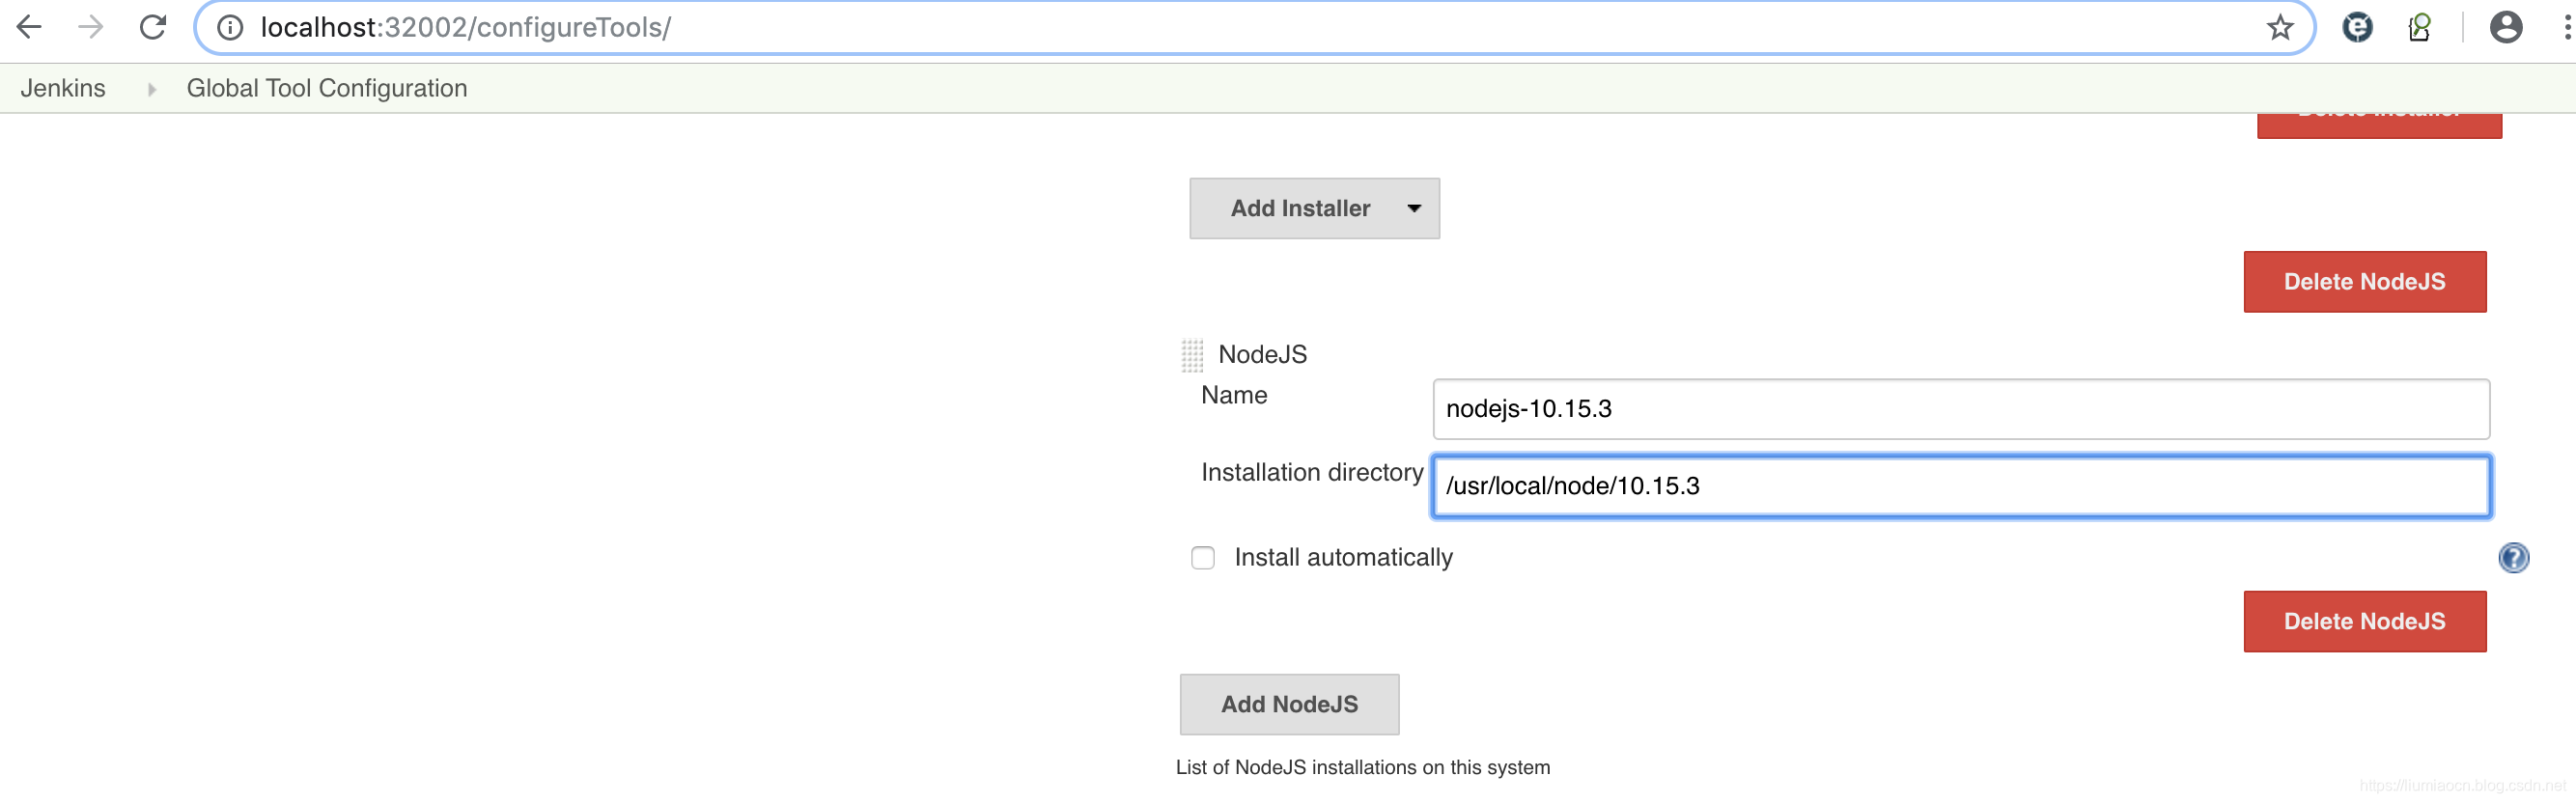Click the browser forward arrow
2576x803 pixels.
click(x=91, y=27)
